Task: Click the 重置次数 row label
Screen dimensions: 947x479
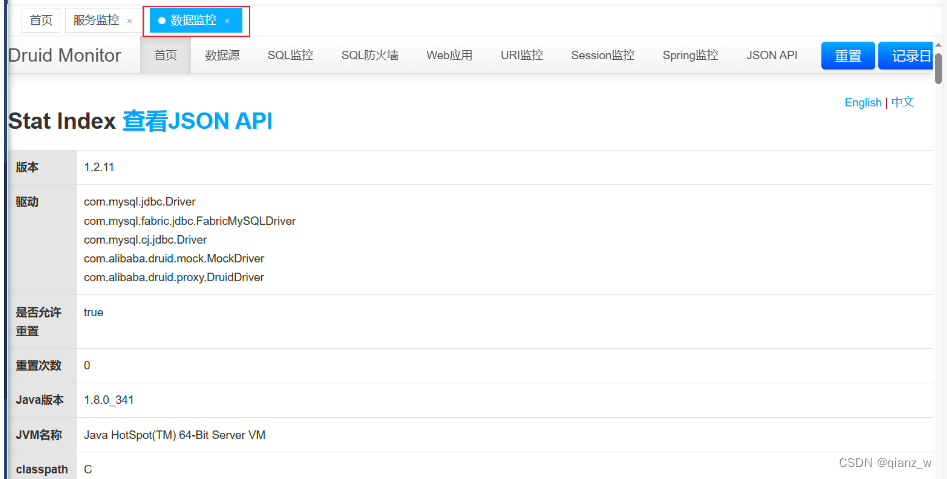Action: (x=39, y=365)
